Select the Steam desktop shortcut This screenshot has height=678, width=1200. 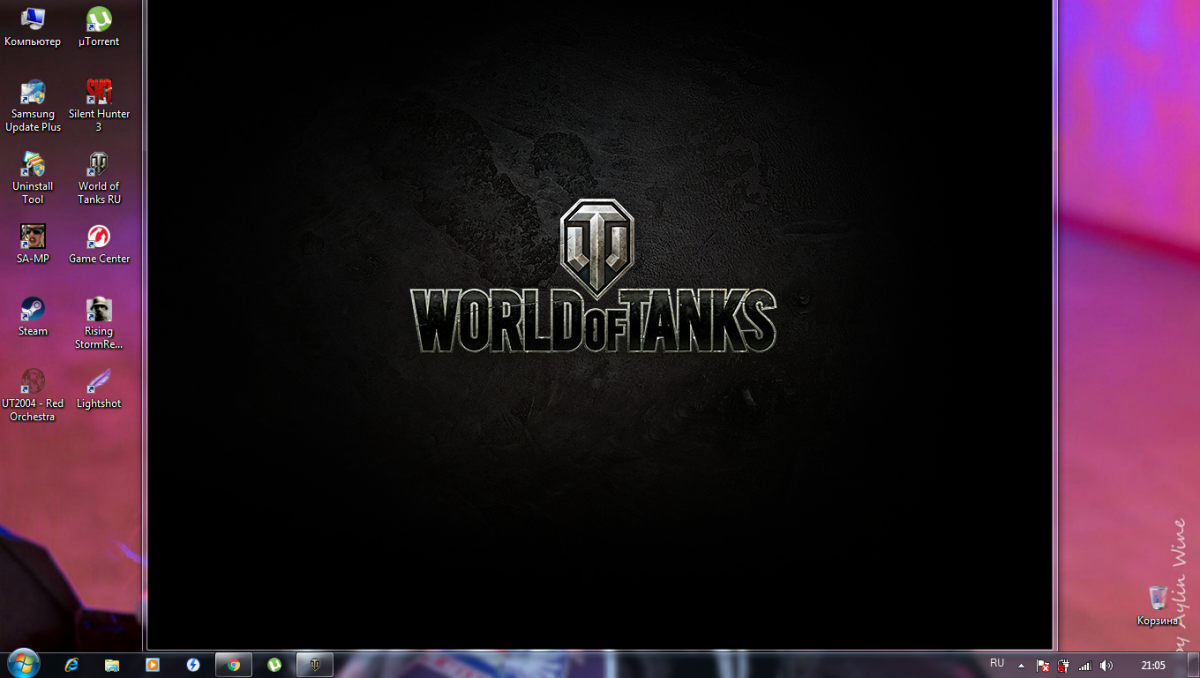pyautogui.click(x=32, y=317)
